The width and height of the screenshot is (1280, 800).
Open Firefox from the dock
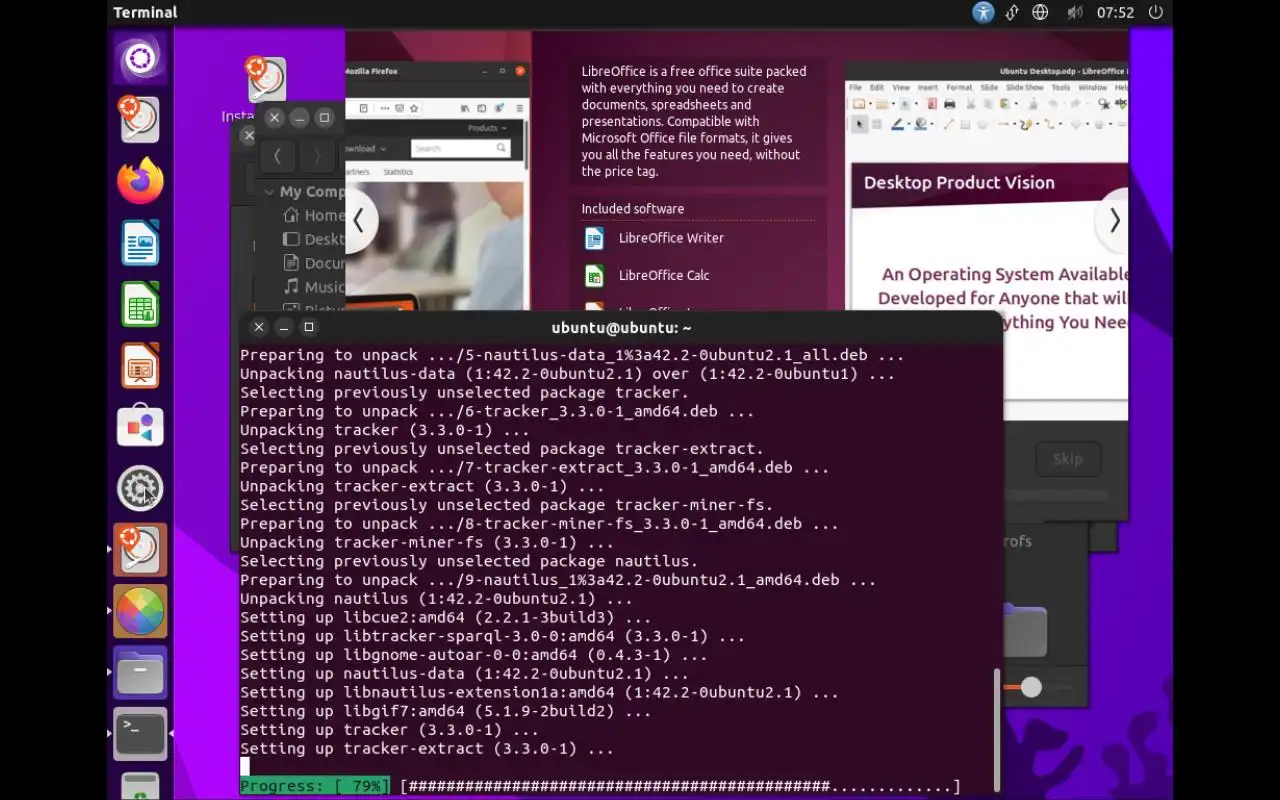tap(140, 181)
